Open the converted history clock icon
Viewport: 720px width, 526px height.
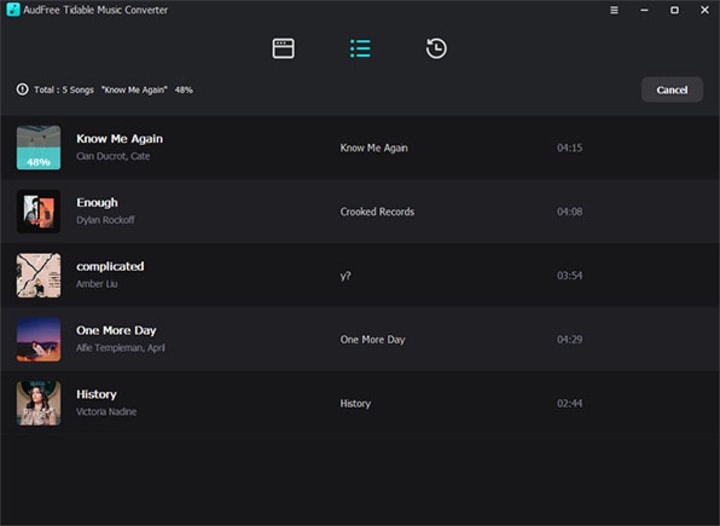coord(436,48)
